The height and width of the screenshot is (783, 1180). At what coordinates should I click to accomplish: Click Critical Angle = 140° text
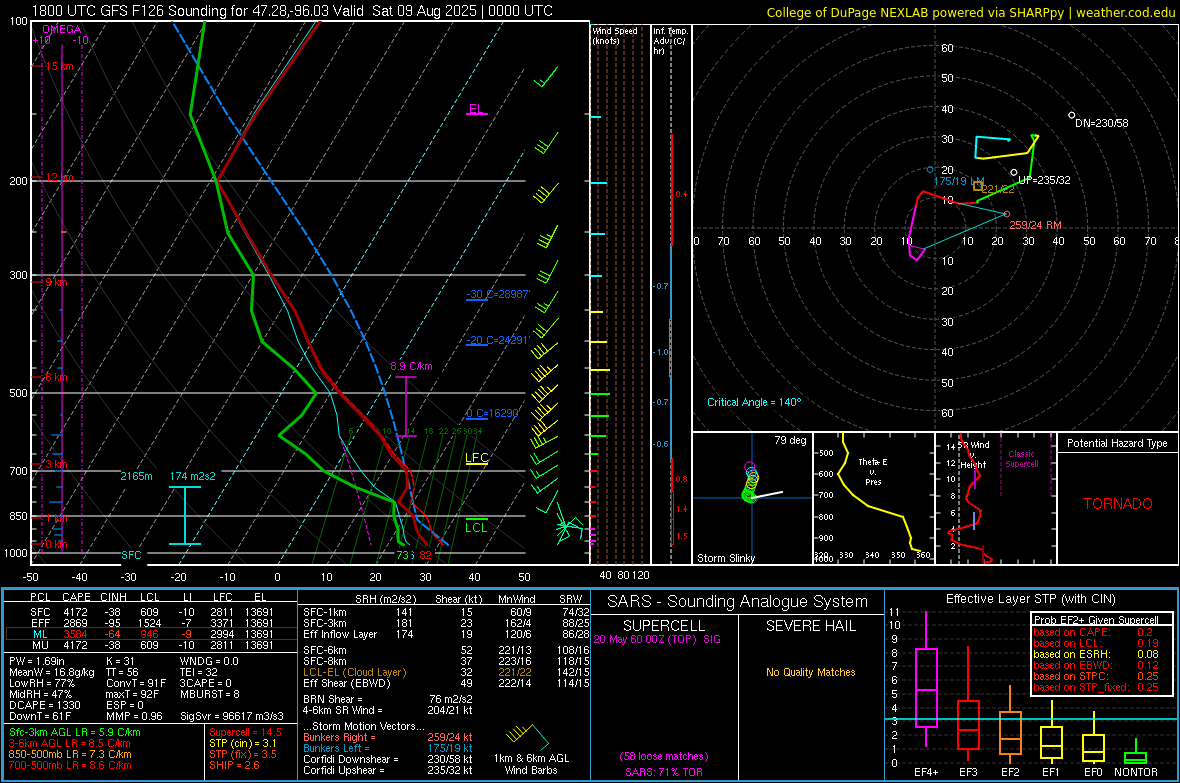tap(754, 402)
